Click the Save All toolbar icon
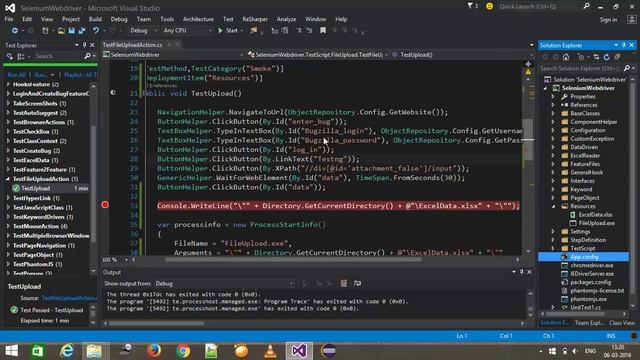The height and width of the screenshot is (360, 640). [x=82, y=31]
